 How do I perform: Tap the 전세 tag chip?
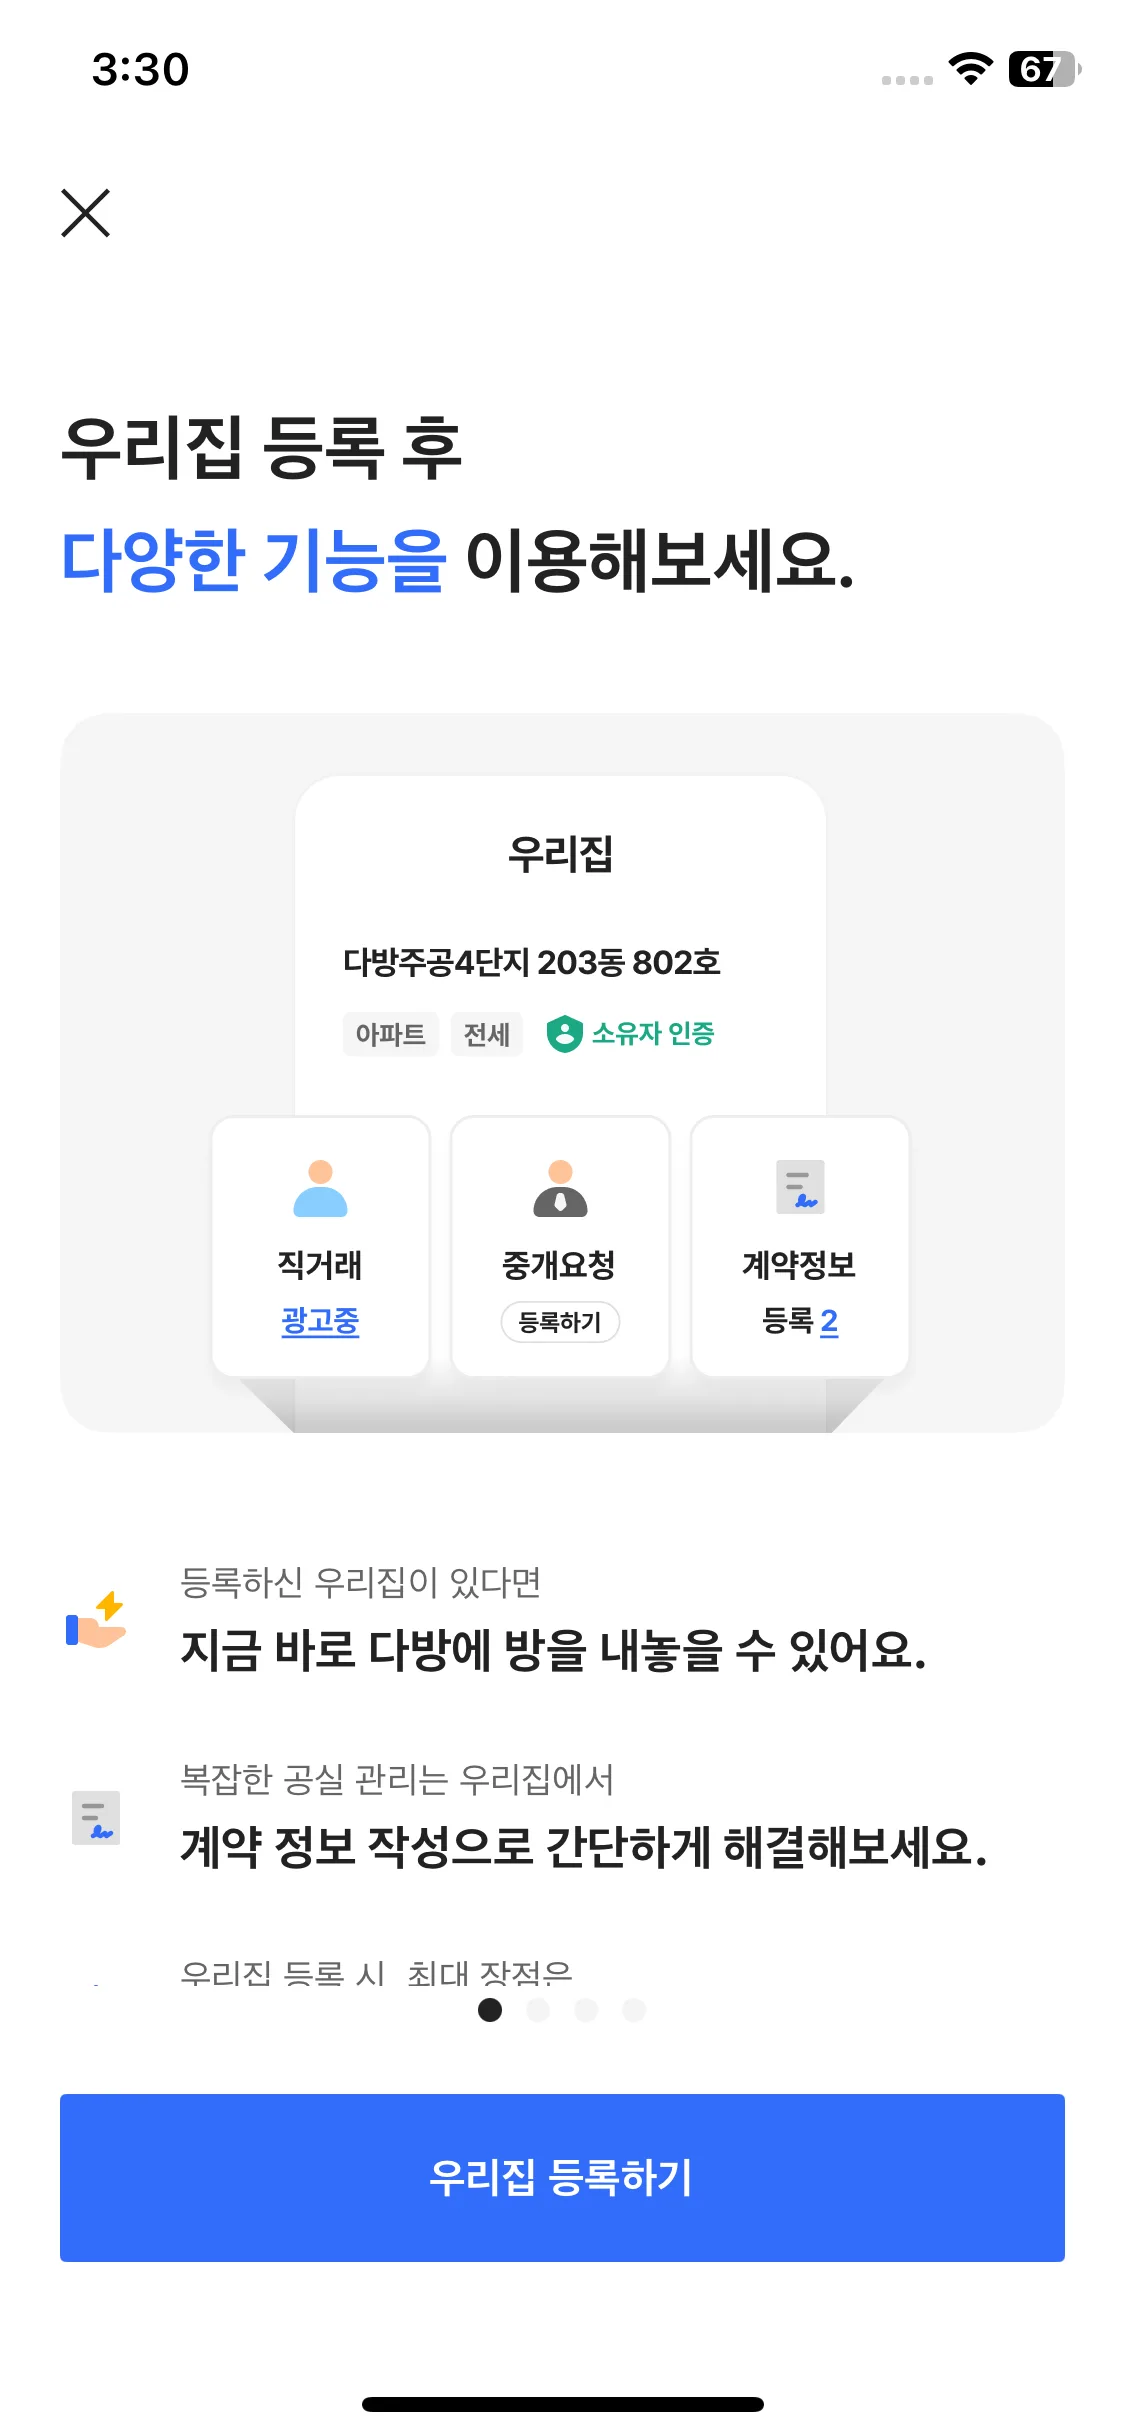point(487,1034)
